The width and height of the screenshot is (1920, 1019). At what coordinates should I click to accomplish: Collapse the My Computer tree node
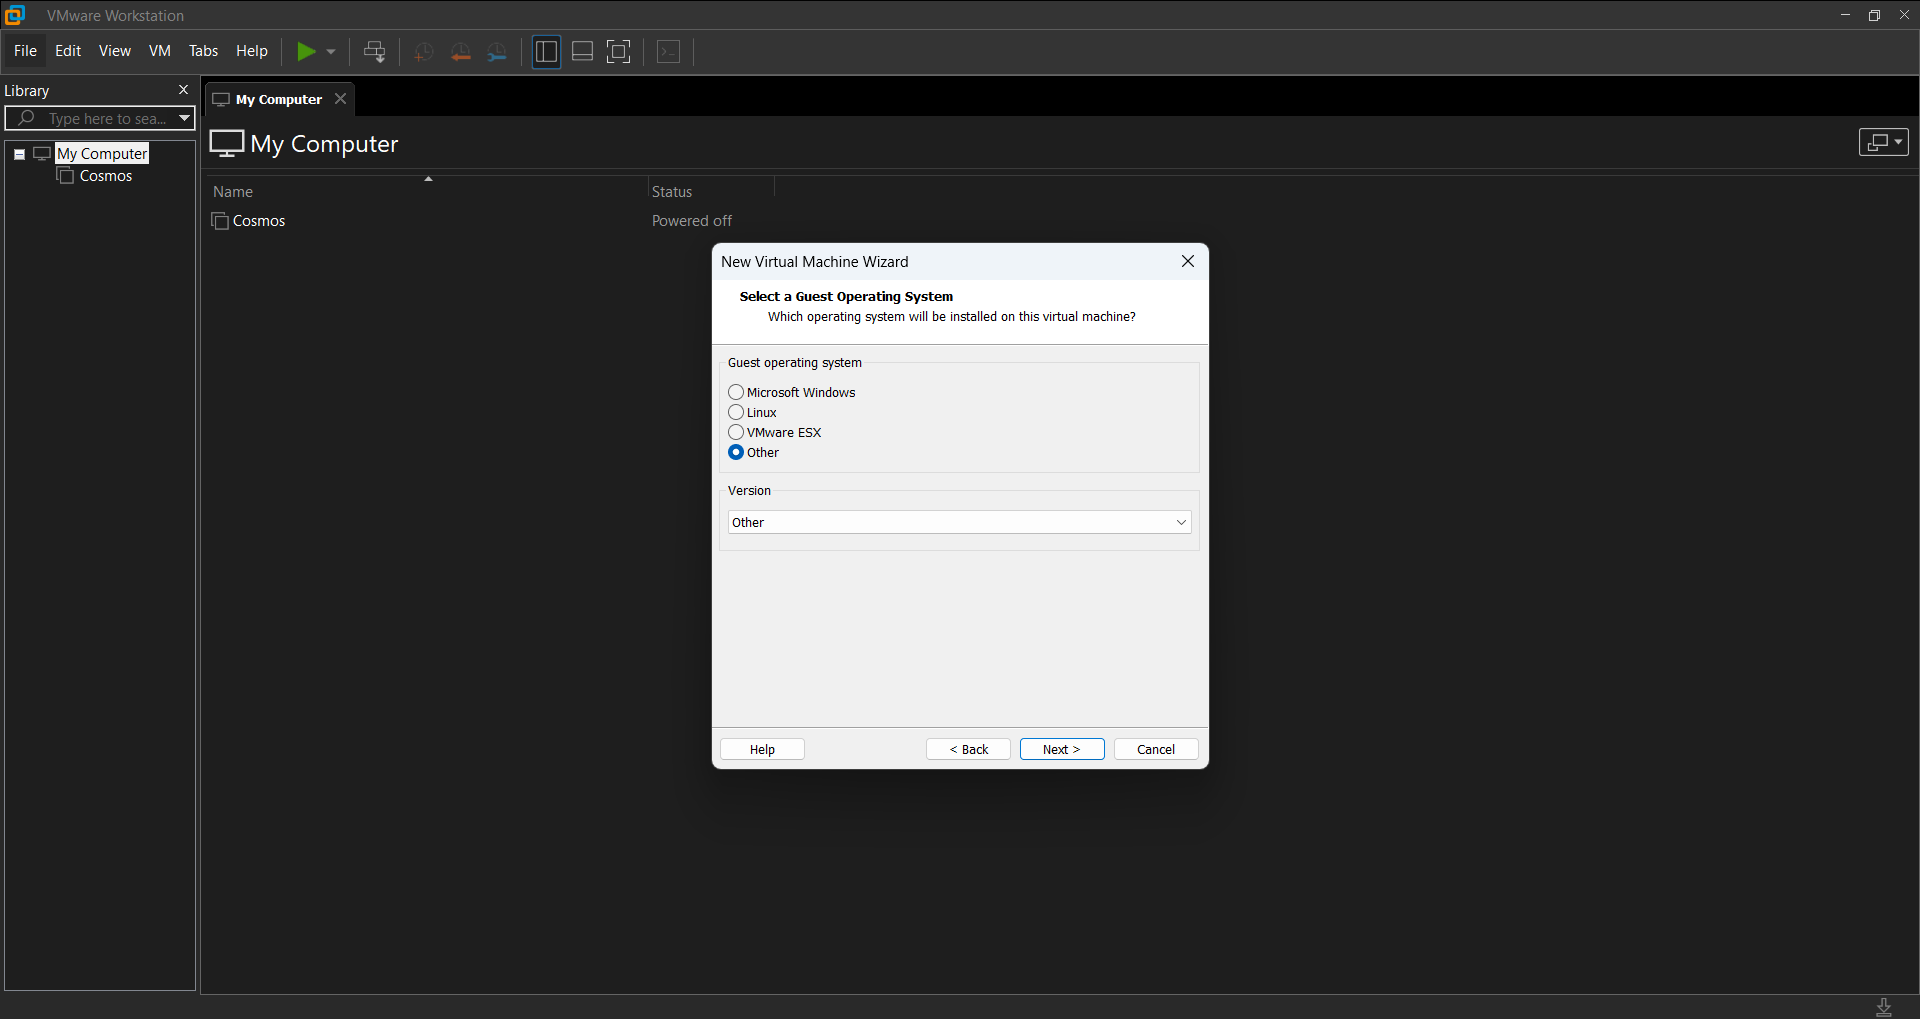[x=19, y=154]
